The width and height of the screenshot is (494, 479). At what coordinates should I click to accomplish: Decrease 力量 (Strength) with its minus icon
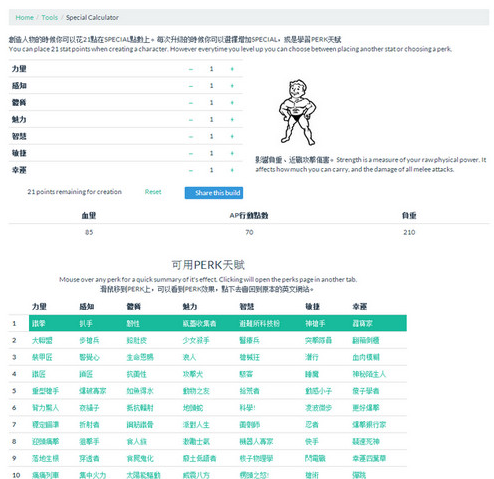[191, 69]
